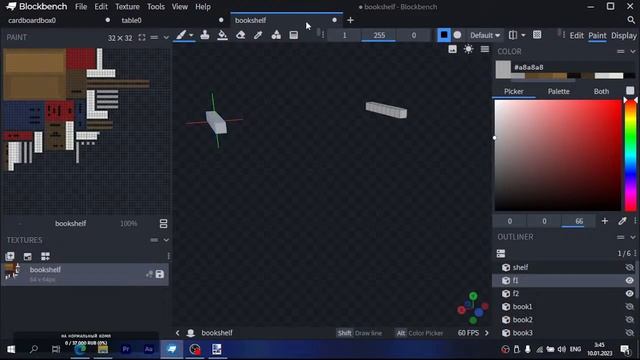Choose the circle brush shape
Image resolution: width=640 pixels, height=360 pixels.
point(458,35)
